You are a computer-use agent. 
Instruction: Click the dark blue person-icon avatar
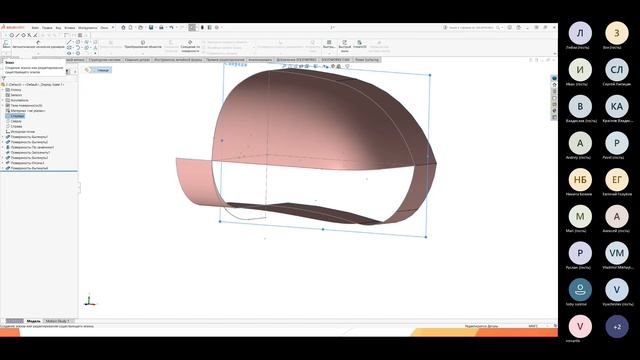pos(580,290)
